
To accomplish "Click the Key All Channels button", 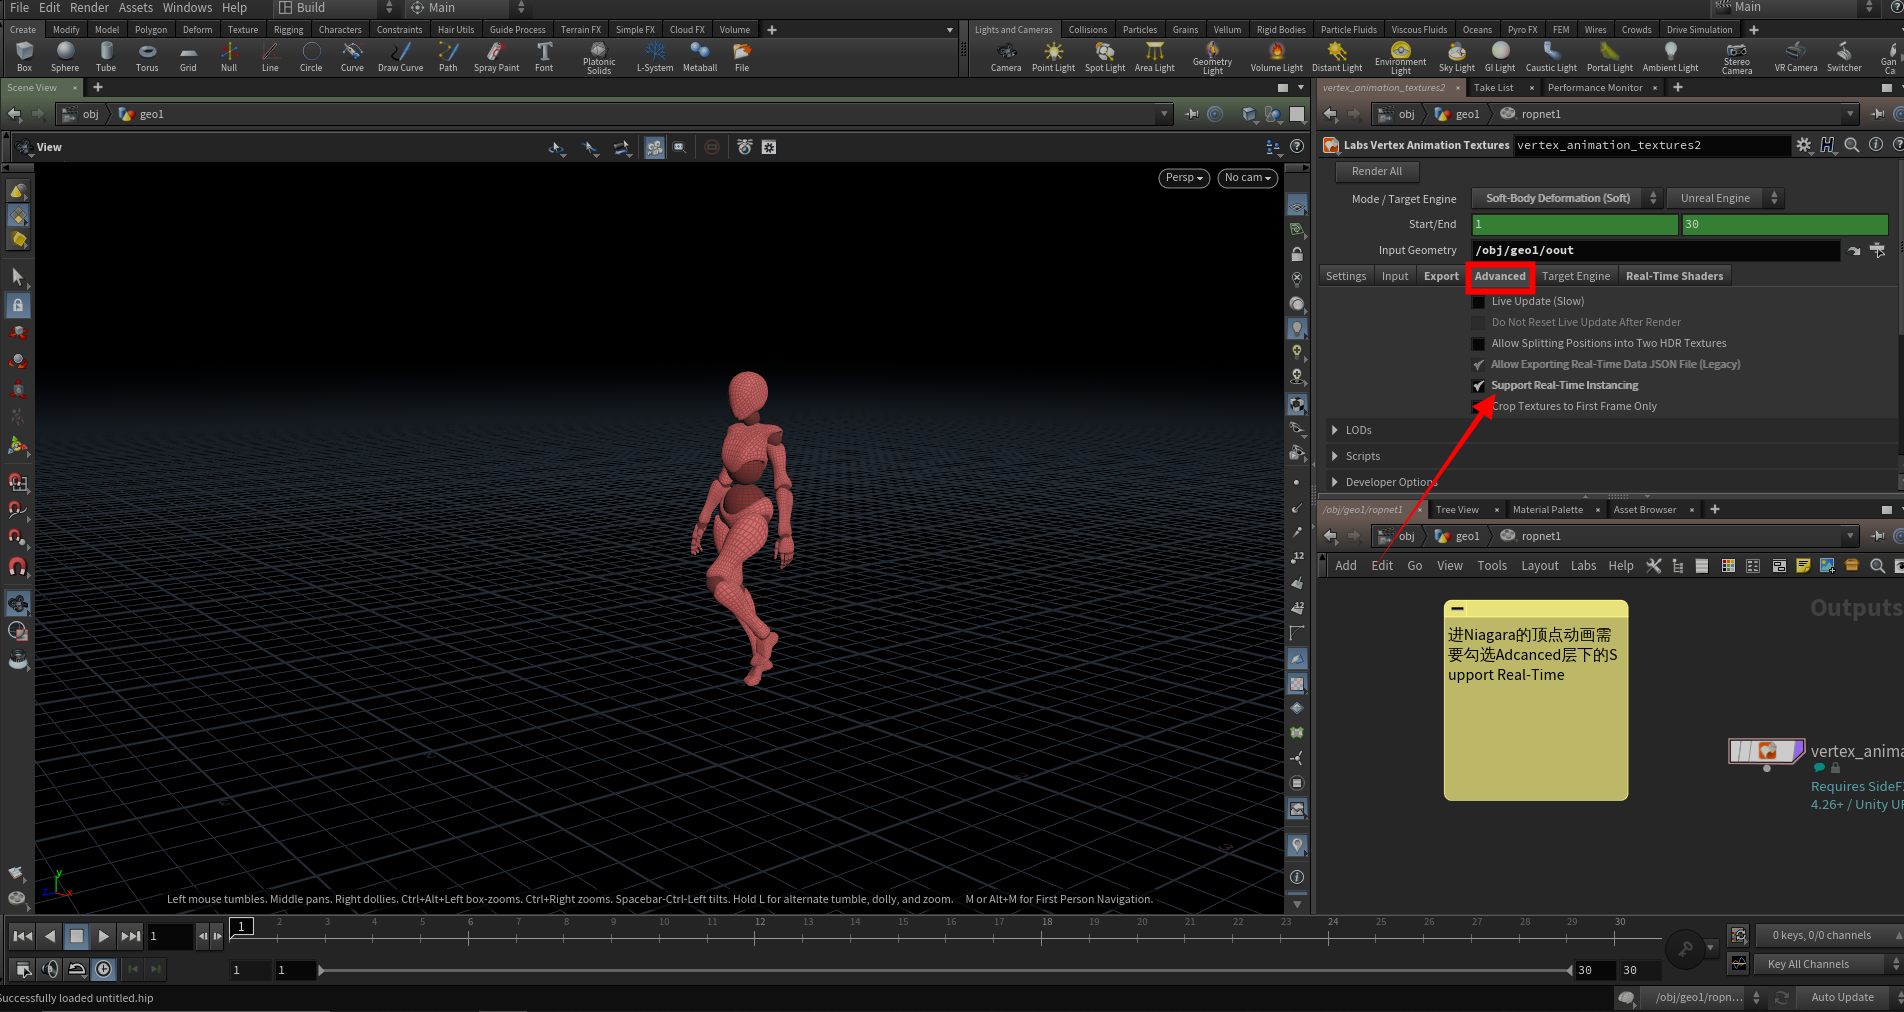I will [x=1808, y=964].
